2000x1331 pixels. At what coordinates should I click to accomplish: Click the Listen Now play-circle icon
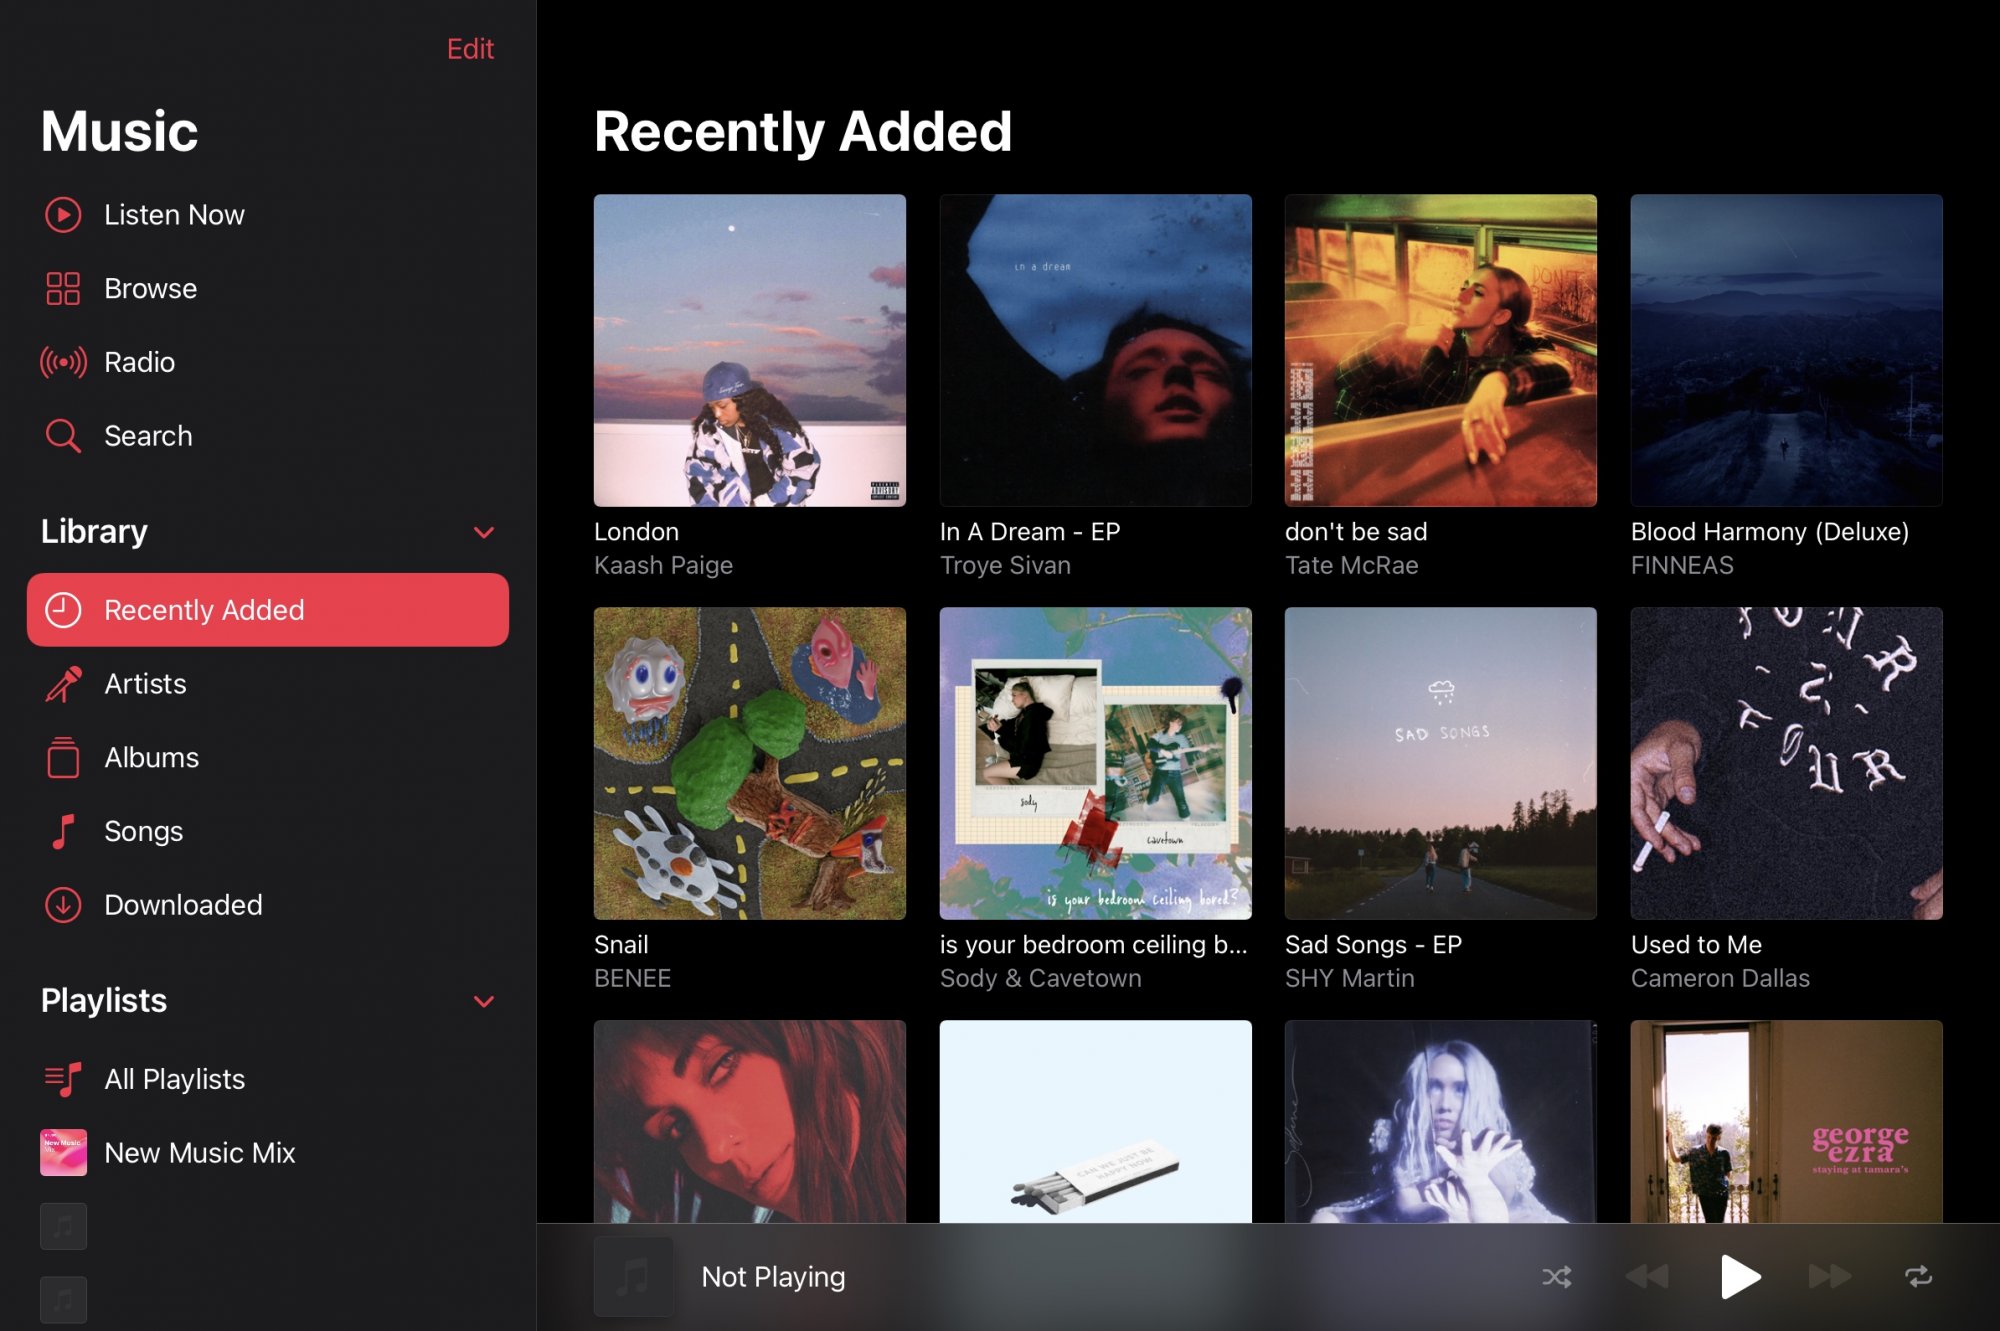click(63, 215)
